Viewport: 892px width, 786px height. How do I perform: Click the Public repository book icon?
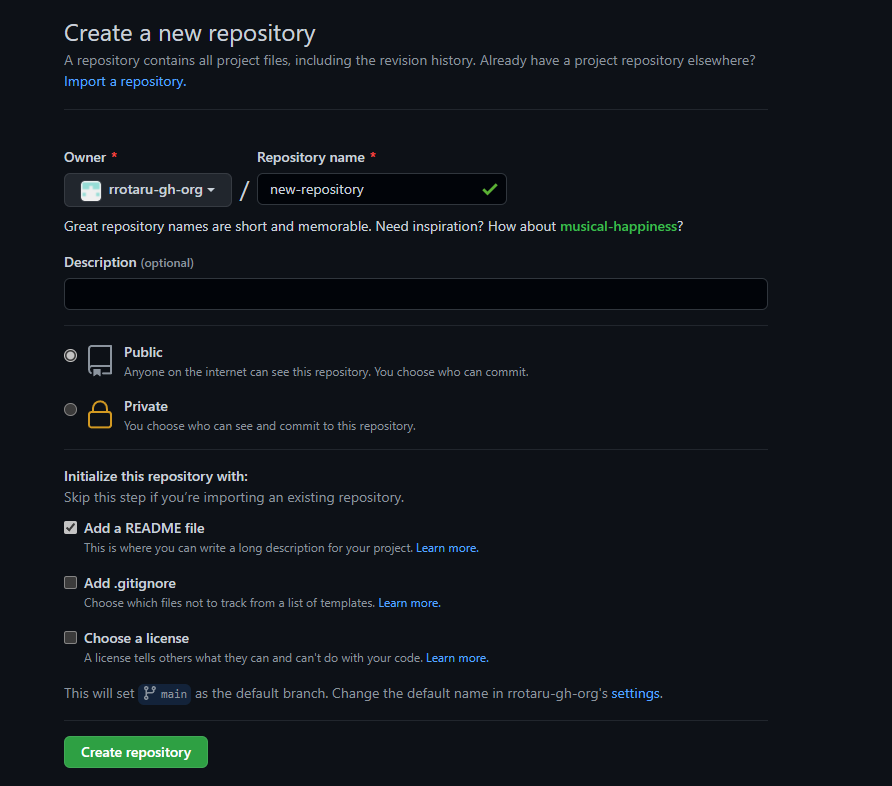click(x=100, y=361)
